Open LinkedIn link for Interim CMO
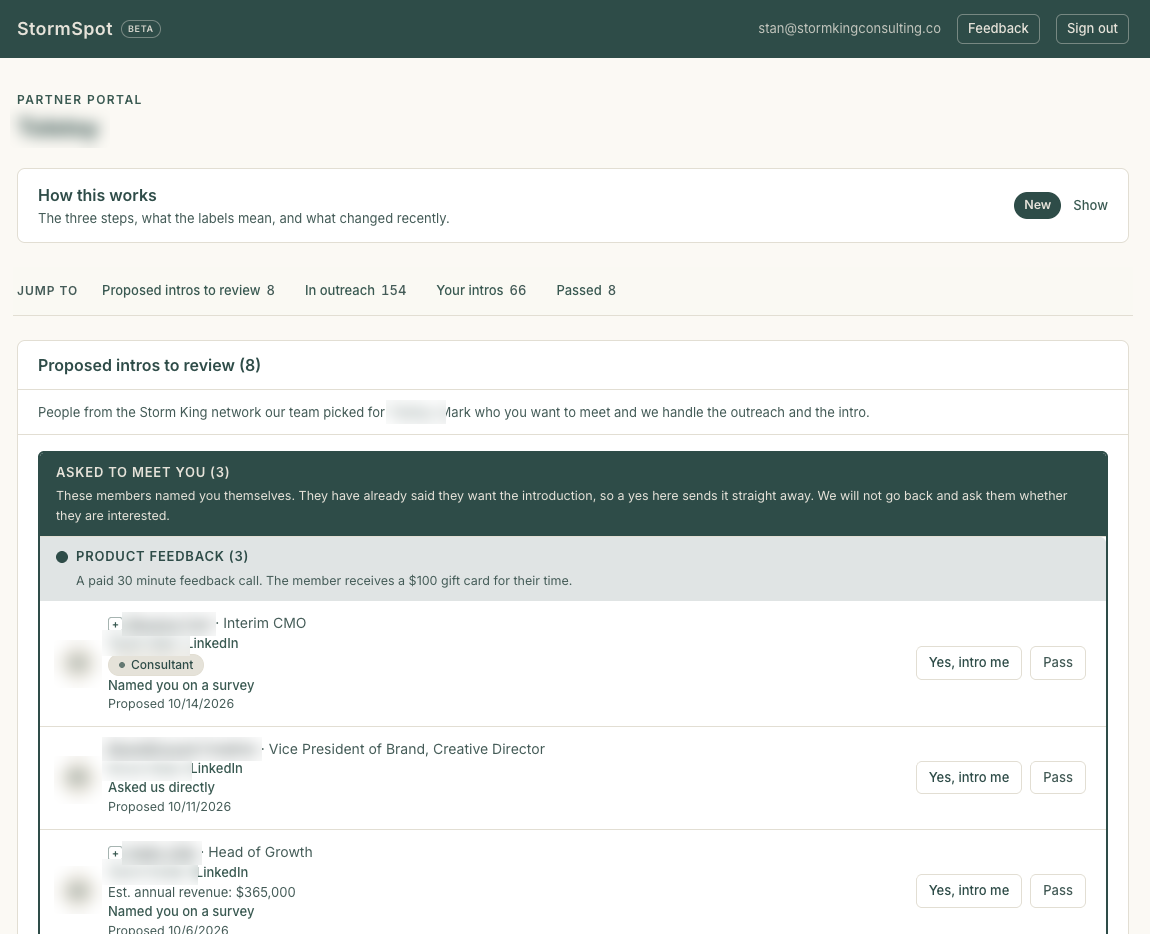 213,643
